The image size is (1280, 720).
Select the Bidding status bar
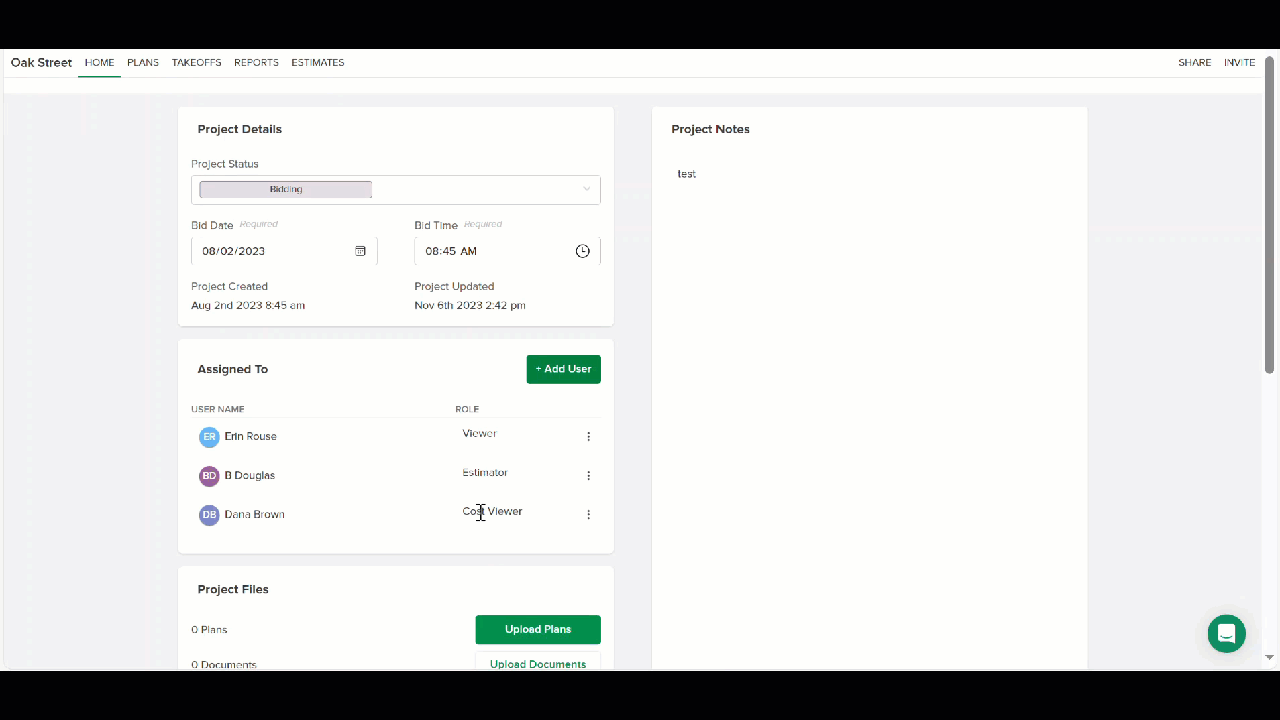286,189
